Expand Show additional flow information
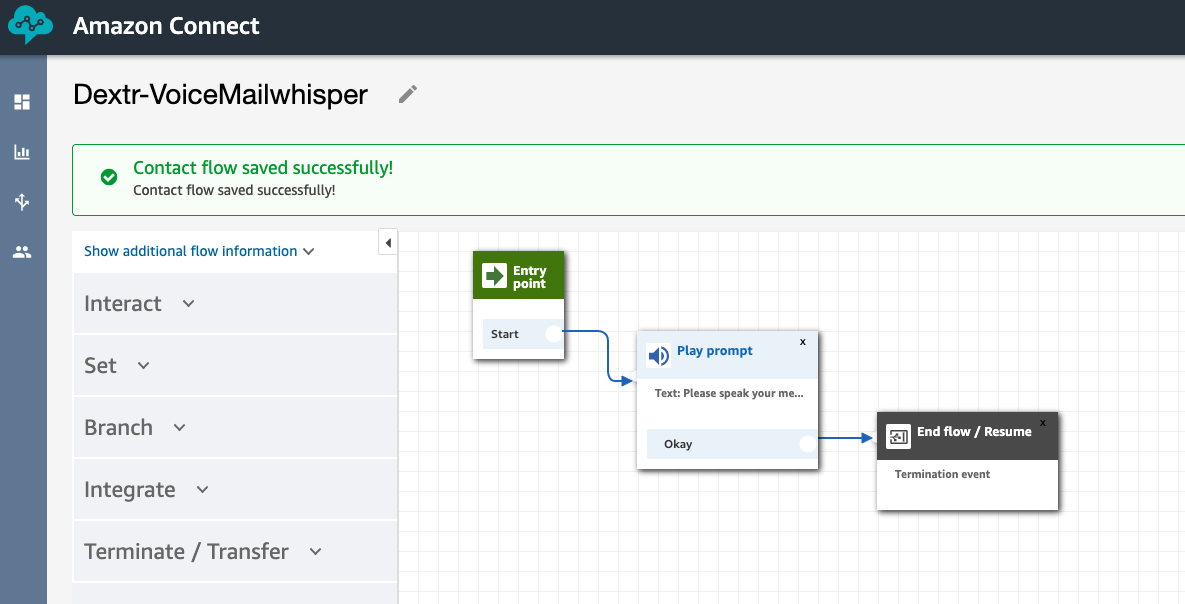The image size is (1185, 604). click(x=199, y=251)
